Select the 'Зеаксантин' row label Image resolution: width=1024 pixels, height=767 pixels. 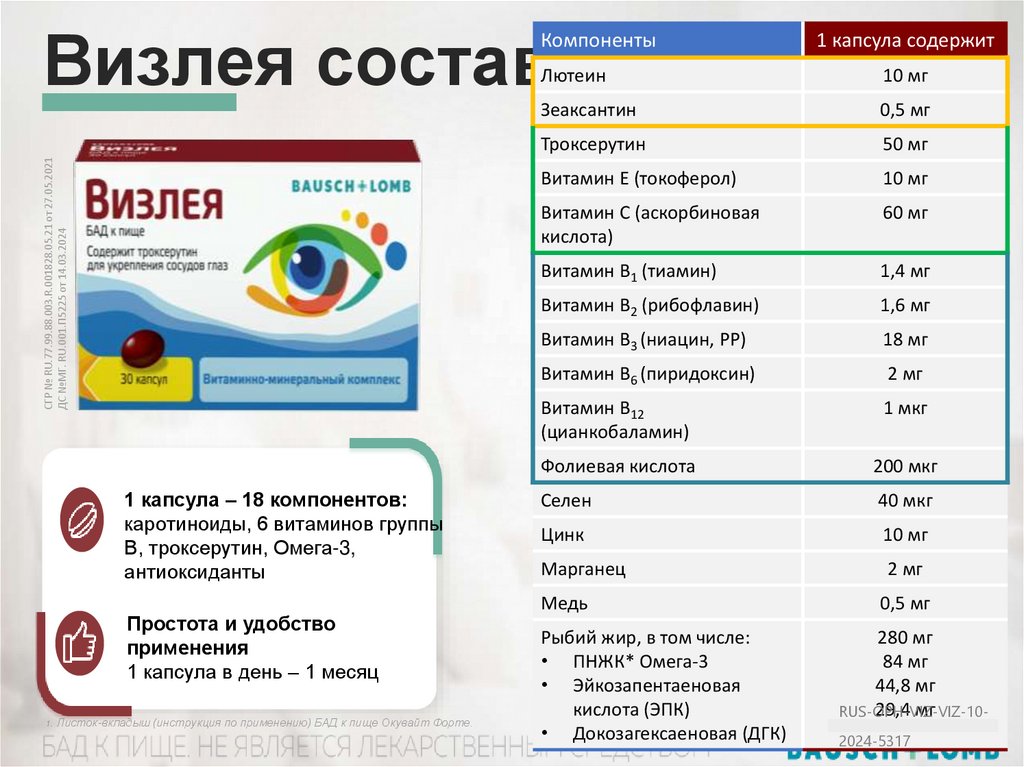point(588,110)
